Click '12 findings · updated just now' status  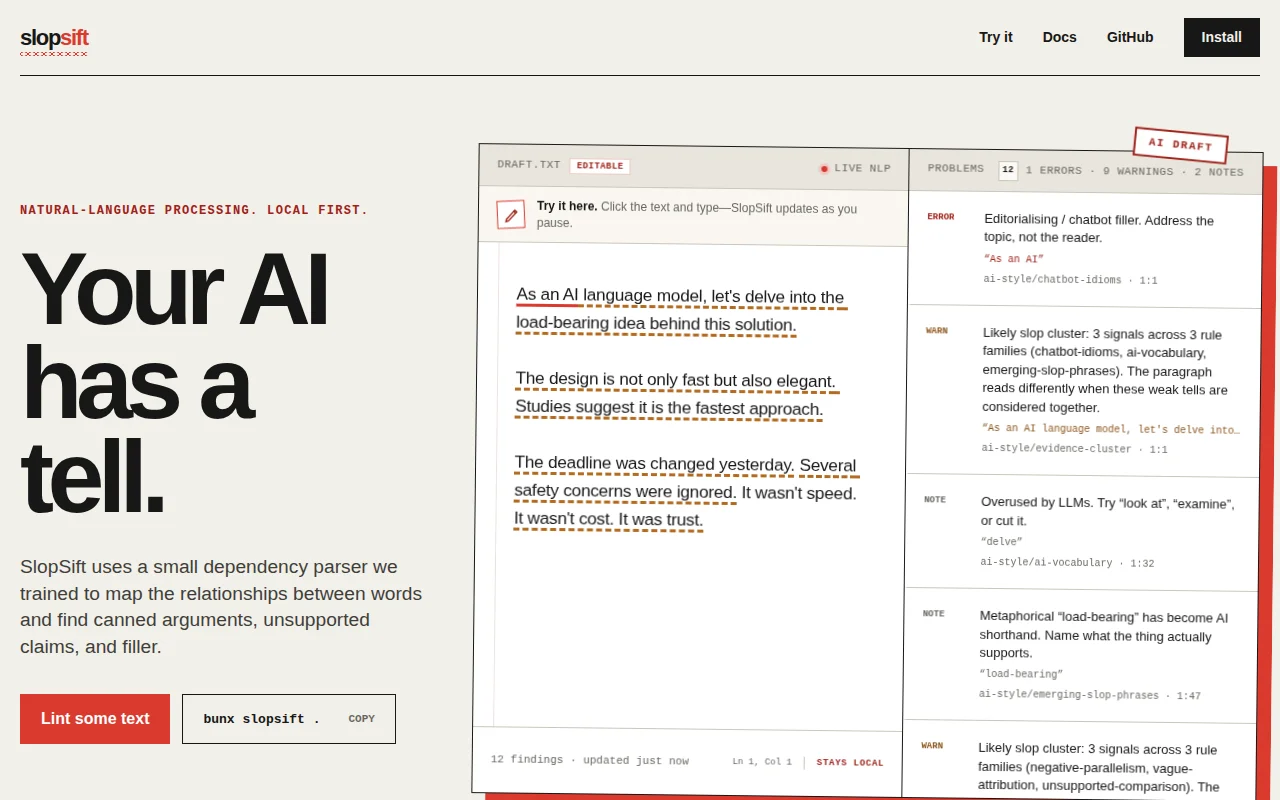point(589,760)
